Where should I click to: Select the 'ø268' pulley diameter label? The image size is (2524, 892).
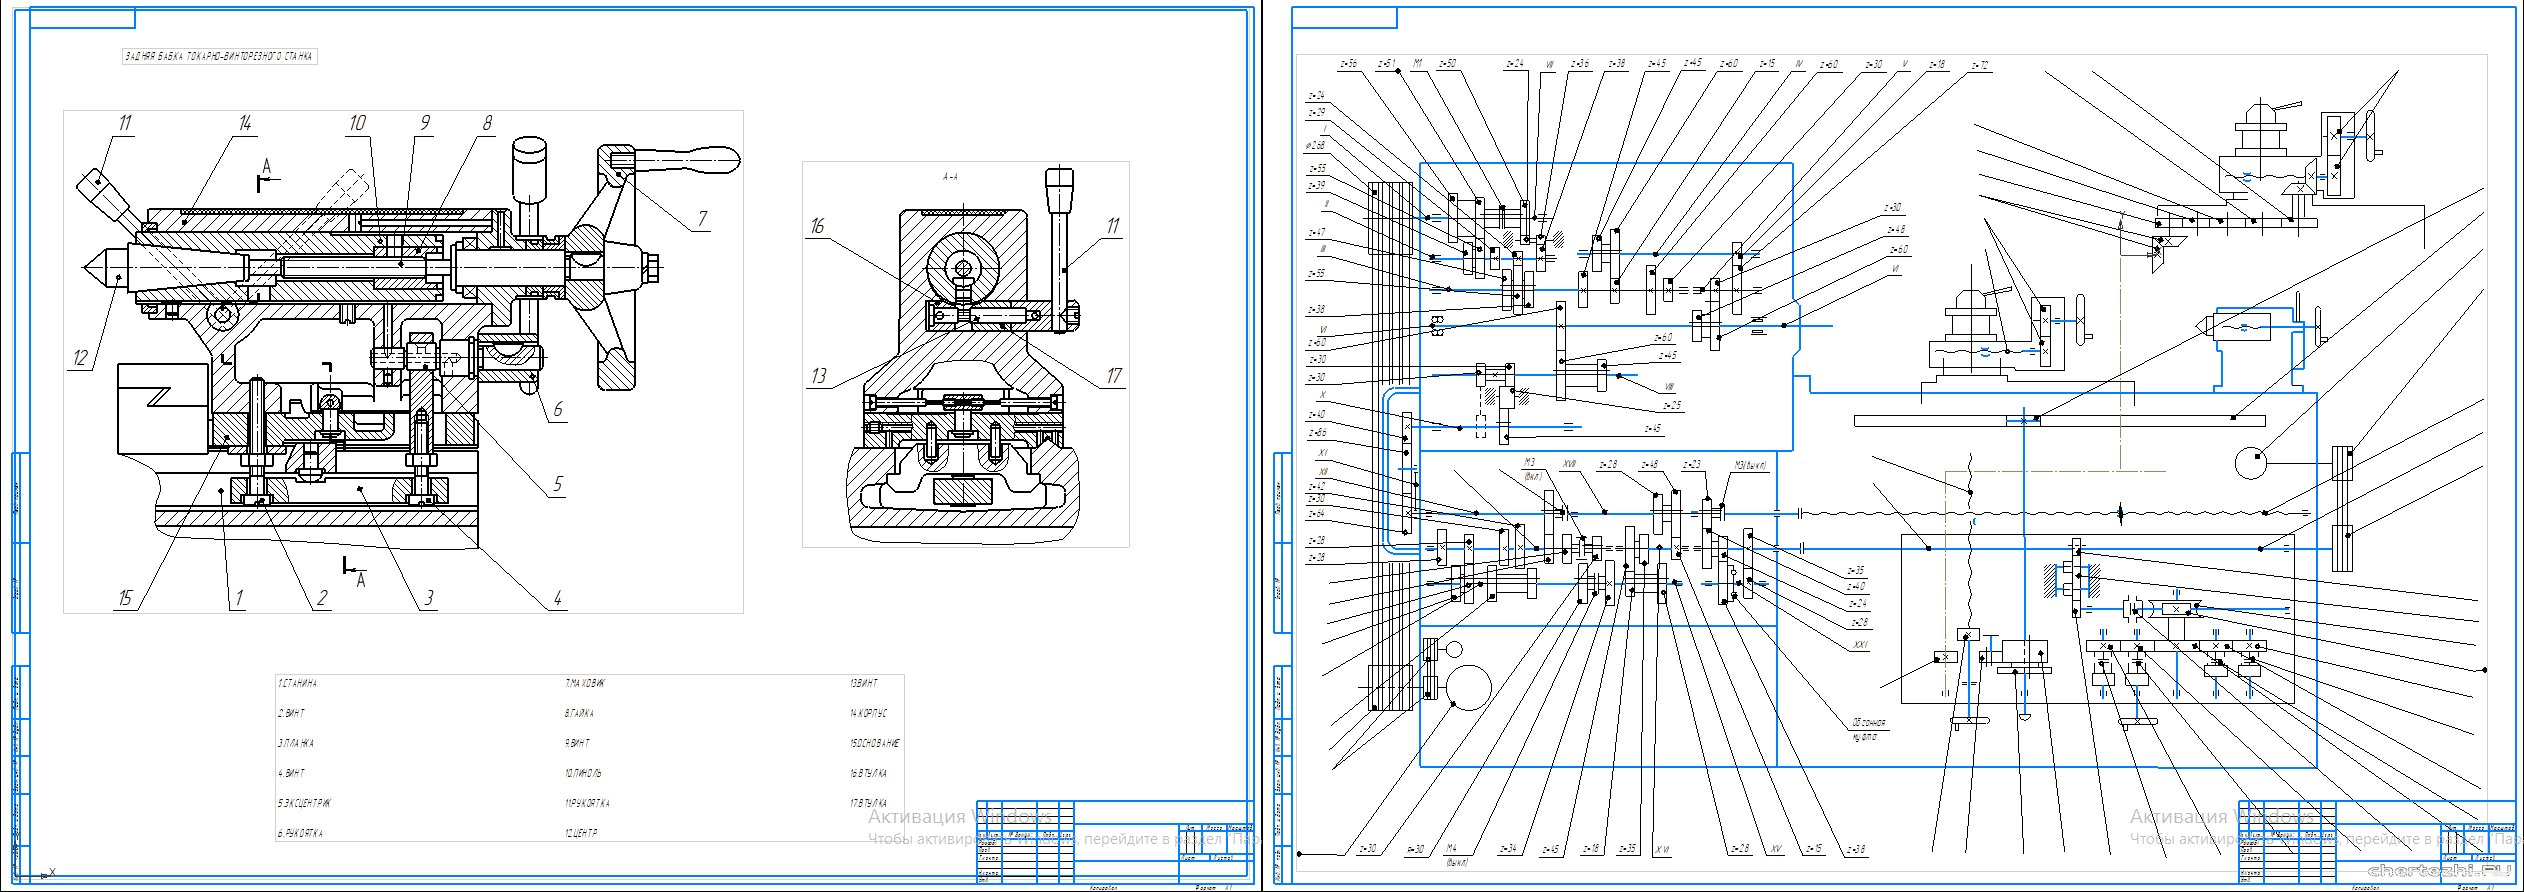1315,146
